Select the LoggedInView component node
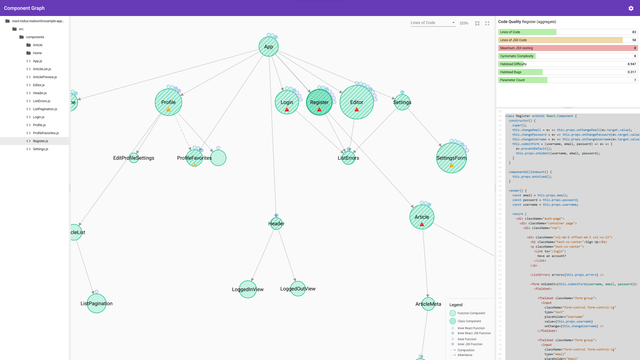Viewport: 640px width, 360px height. [x=248, y=289]
